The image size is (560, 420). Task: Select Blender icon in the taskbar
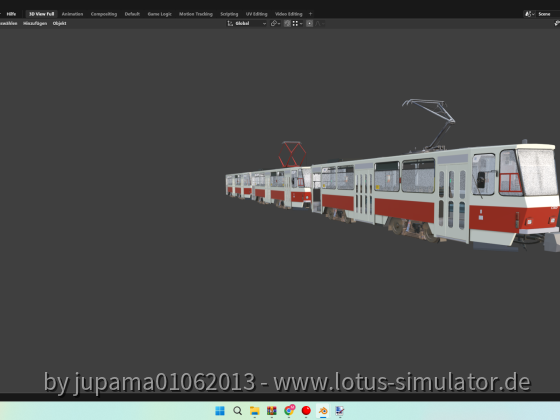323,411
